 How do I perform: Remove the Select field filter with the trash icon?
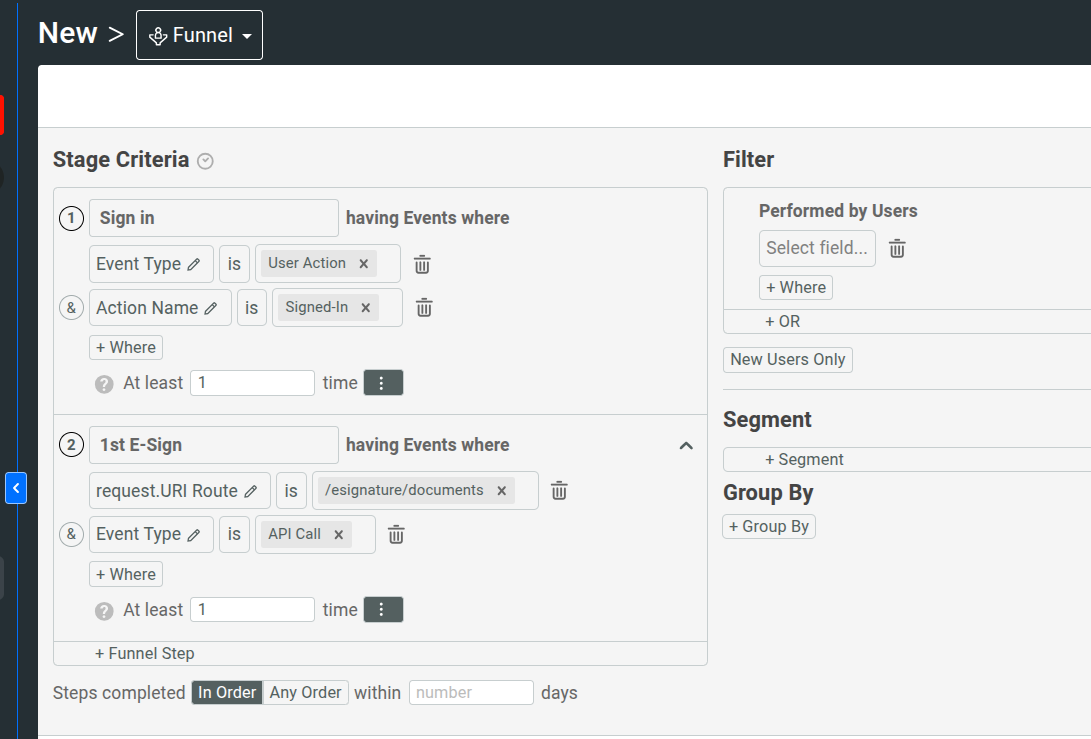pyautogui.click(x=897, y=248)
